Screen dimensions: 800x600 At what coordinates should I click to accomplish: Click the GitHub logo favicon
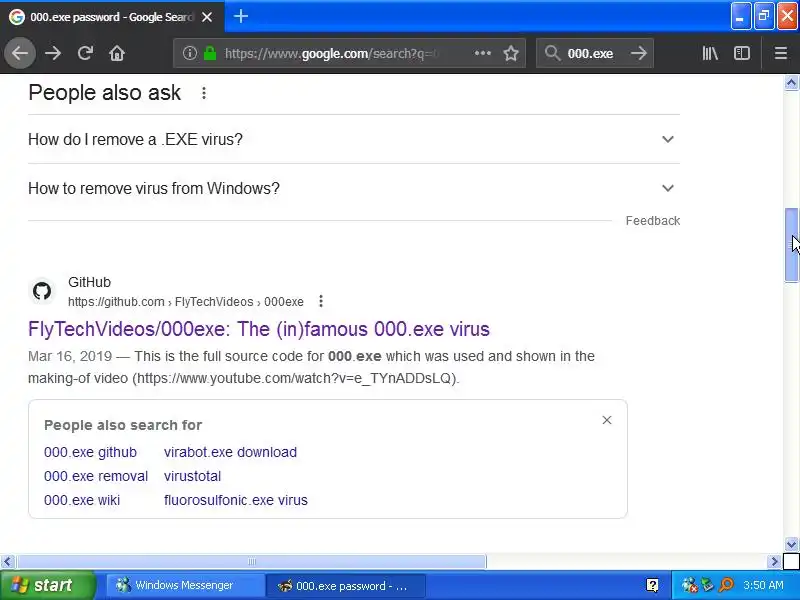[42, 291]
